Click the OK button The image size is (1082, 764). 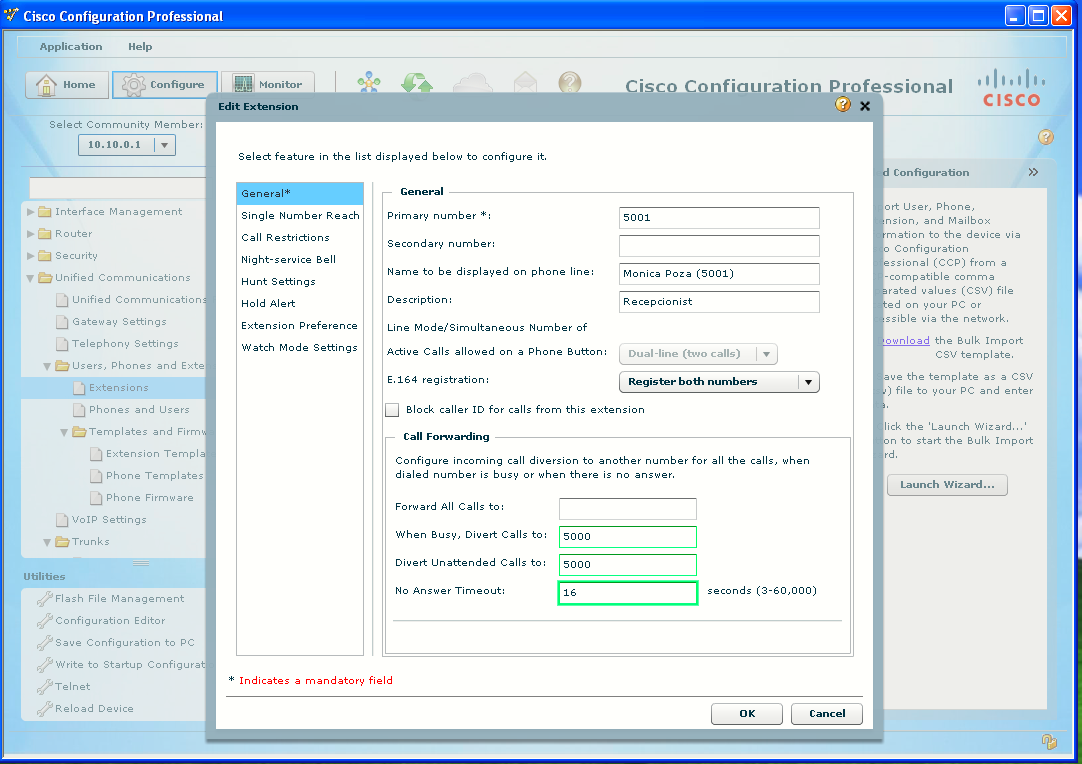tap(747, 714)
